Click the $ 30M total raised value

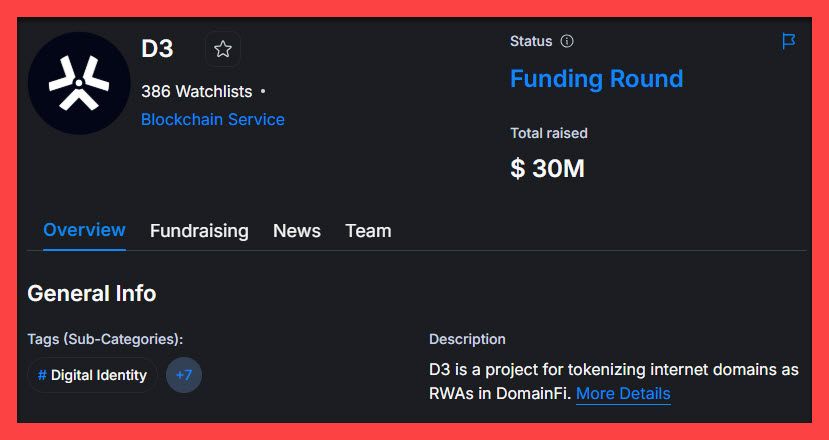coord(548,169)
